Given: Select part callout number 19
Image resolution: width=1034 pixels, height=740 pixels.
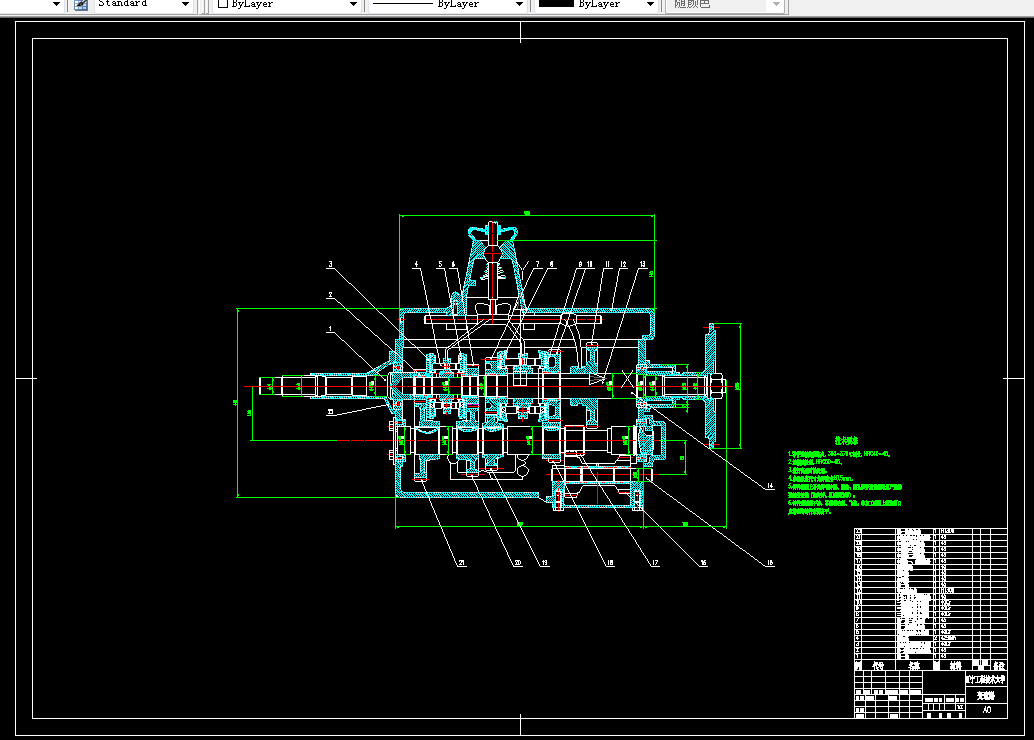Looking at the screenshot, I should [x=545, y=563].
